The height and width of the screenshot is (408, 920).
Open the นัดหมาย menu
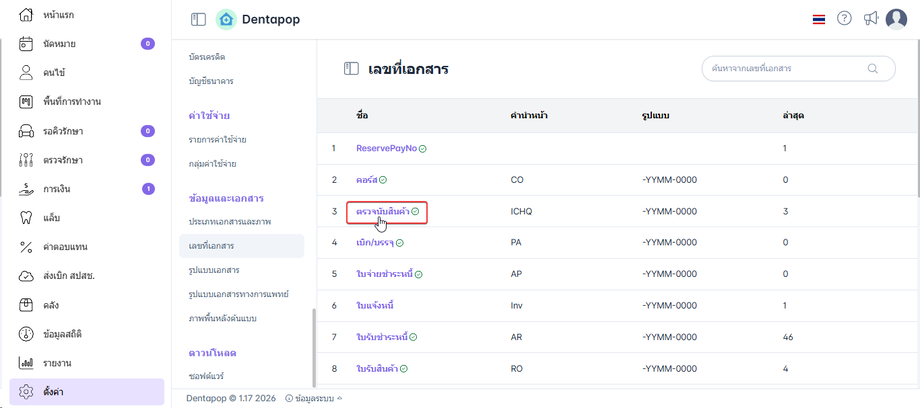pos(60,44)
